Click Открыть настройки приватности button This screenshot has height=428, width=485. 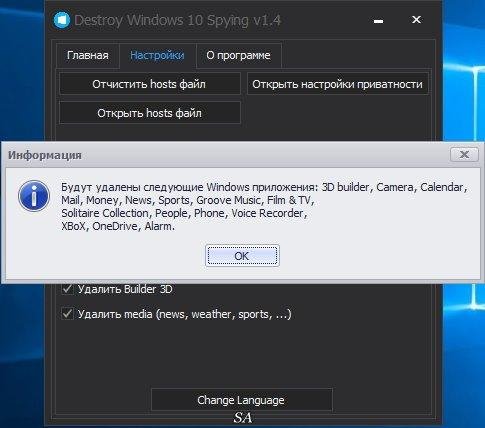point(337,84)
